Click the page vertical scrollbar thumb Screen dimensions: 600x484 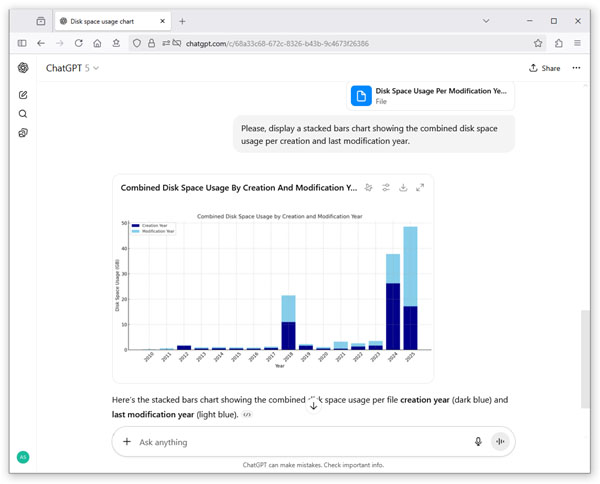(x=585, y=359)
